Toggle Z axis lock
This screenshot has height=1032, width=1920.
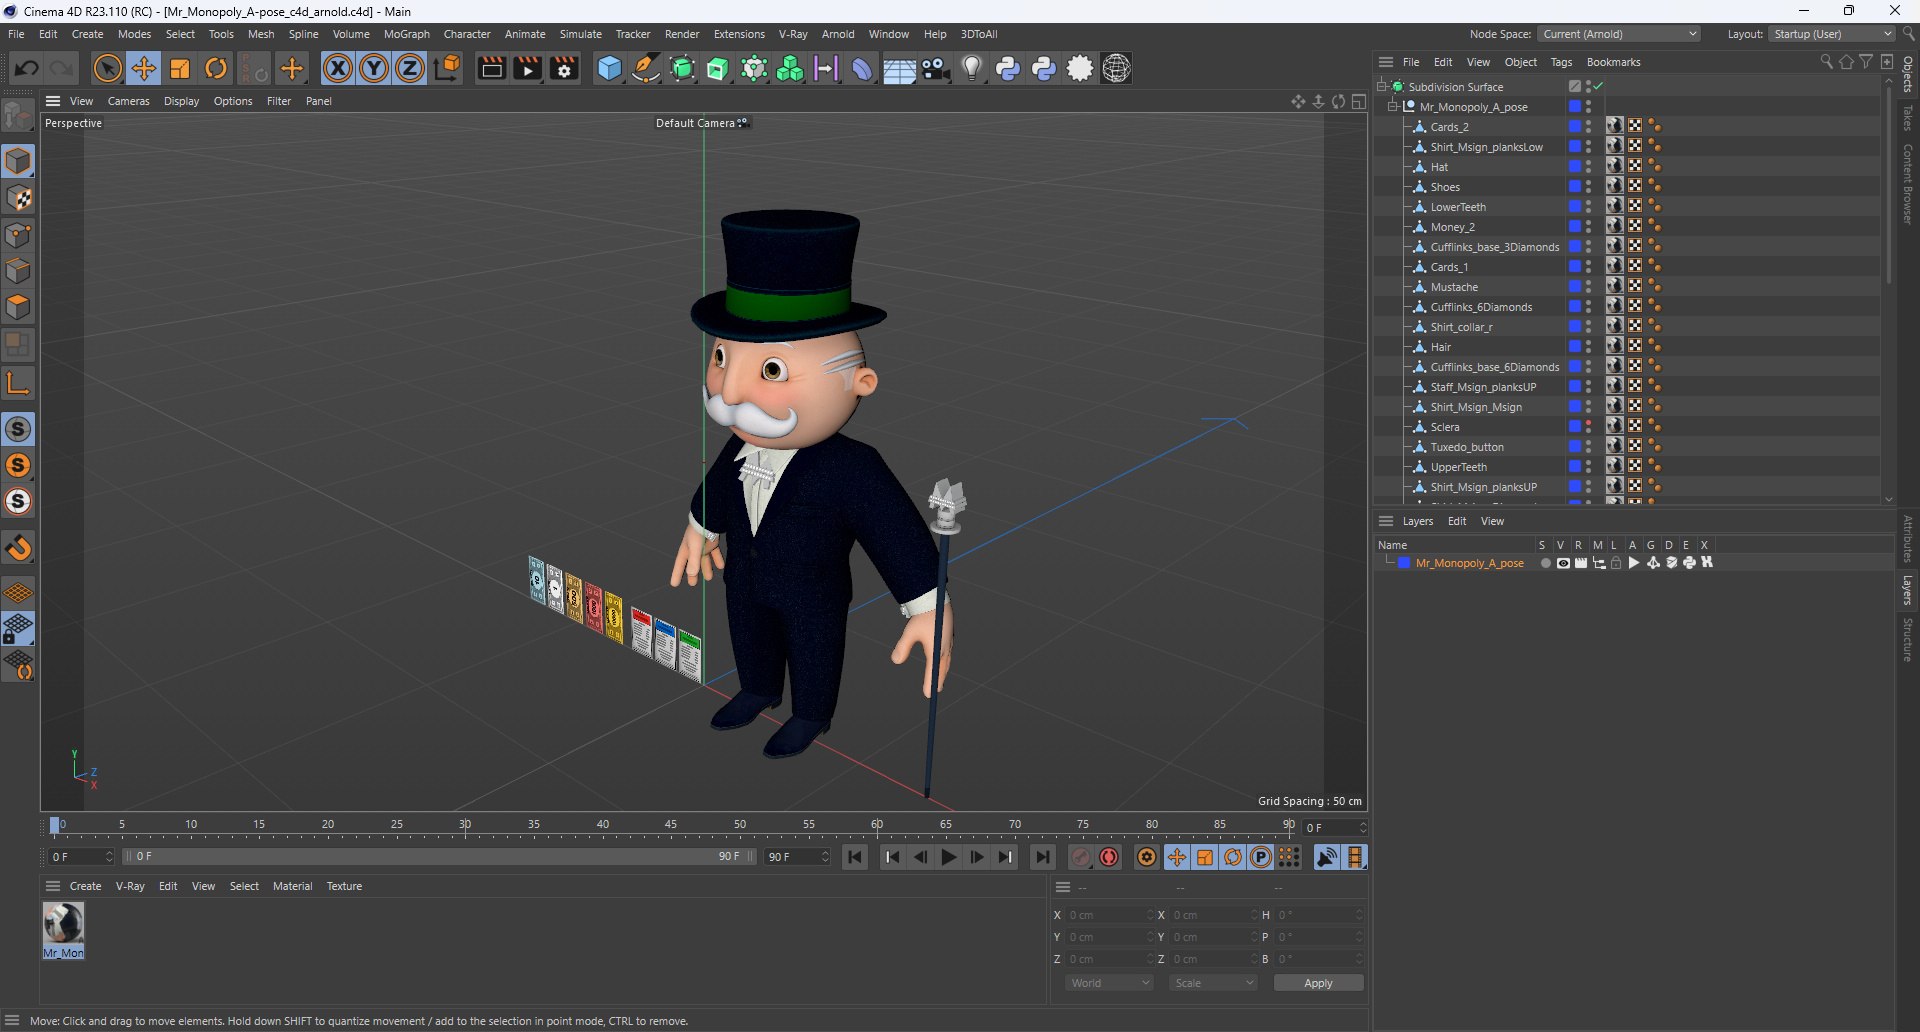410,68
